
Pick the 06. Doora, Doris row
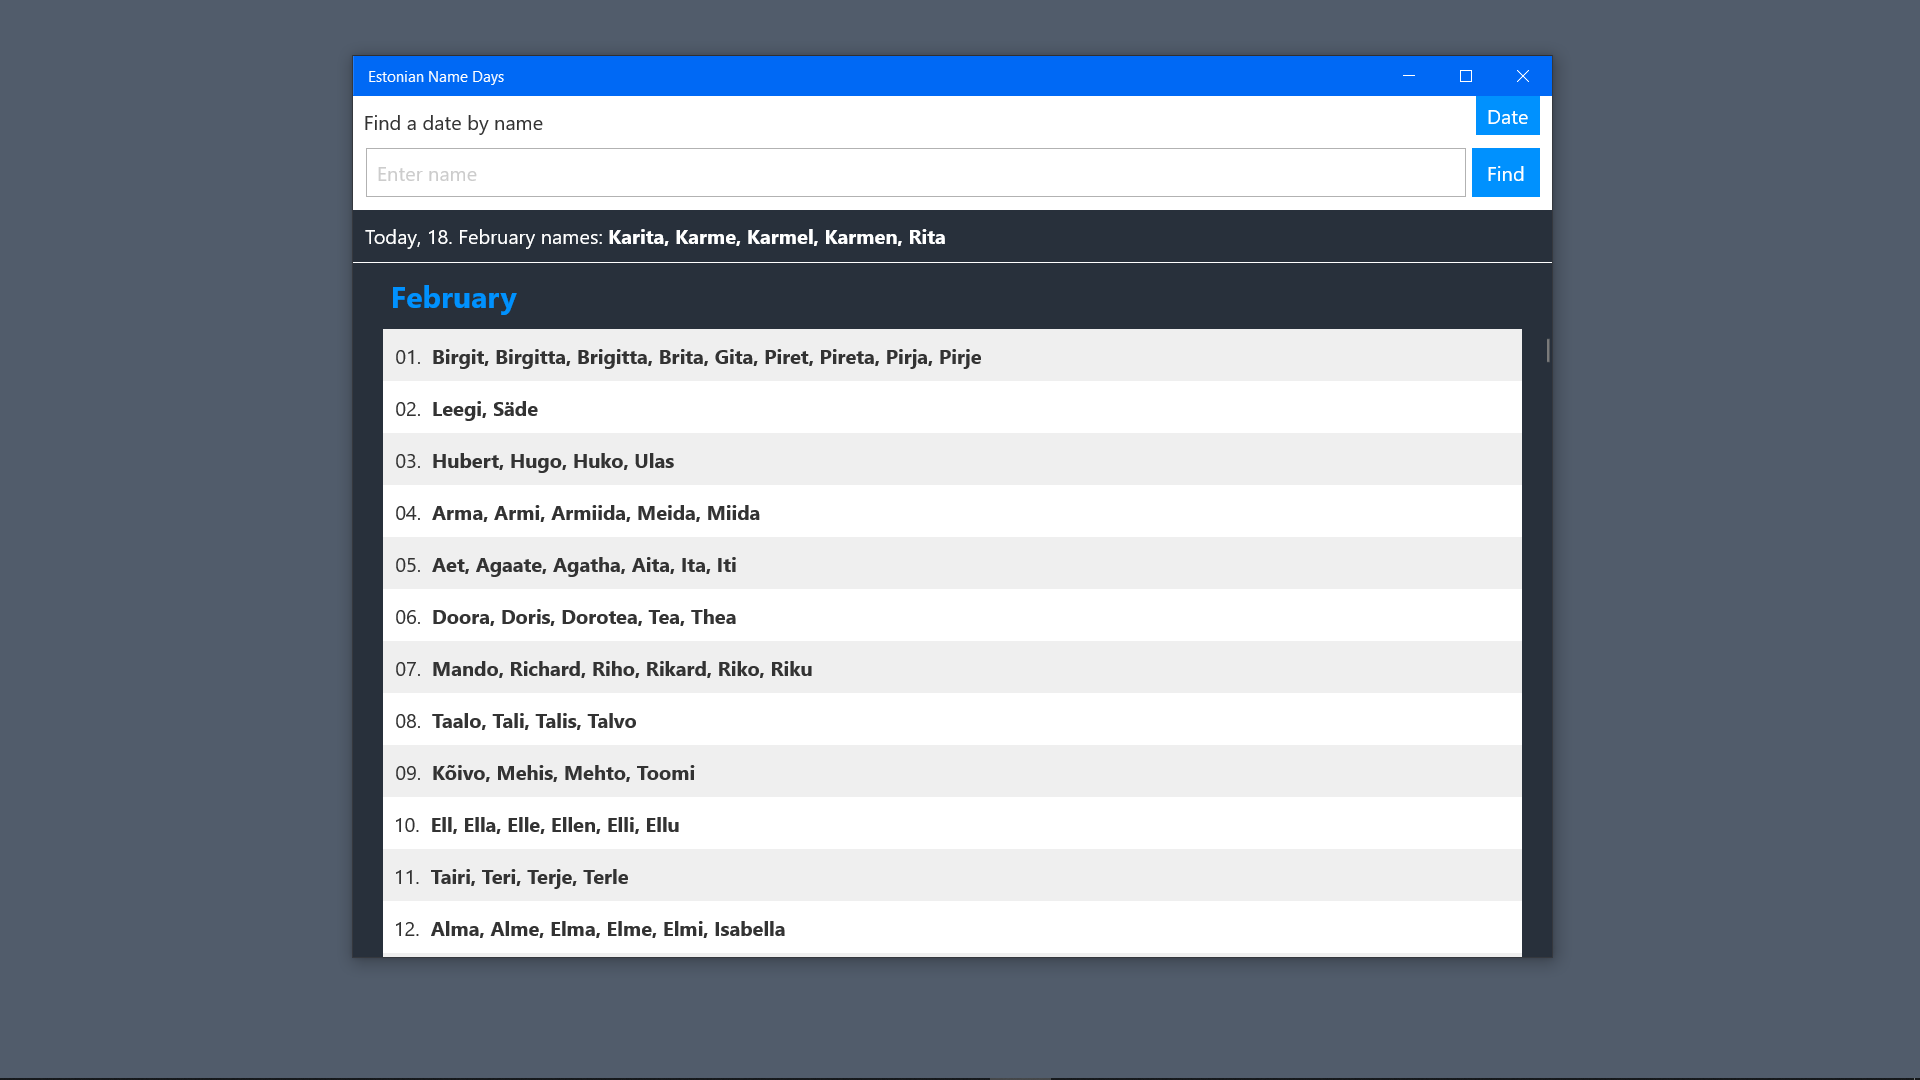(x=952, y=615)
